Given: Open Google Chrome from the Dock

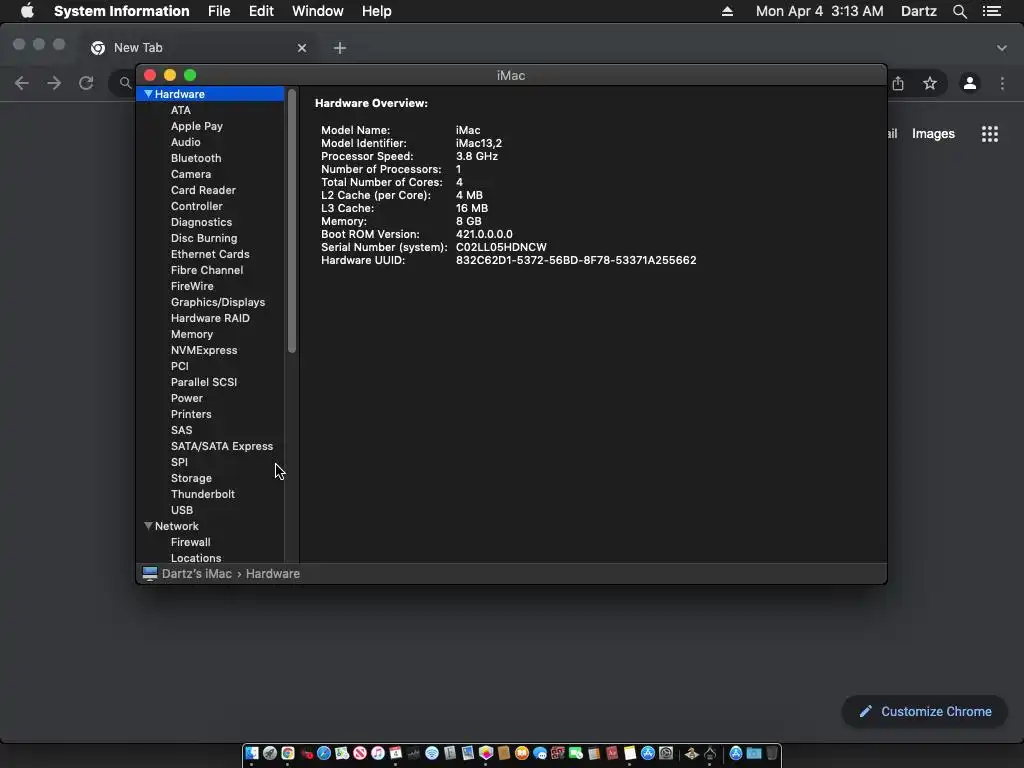Looking at the screenshot, I should (287, 753).
